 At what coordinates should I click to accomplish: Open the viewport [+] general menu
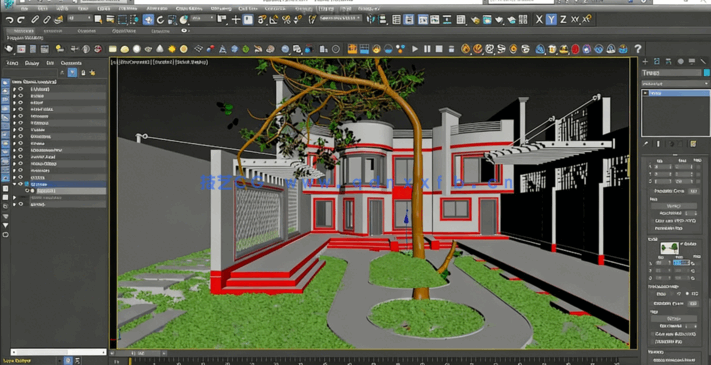pyautogui.click(x=114, y=62)
